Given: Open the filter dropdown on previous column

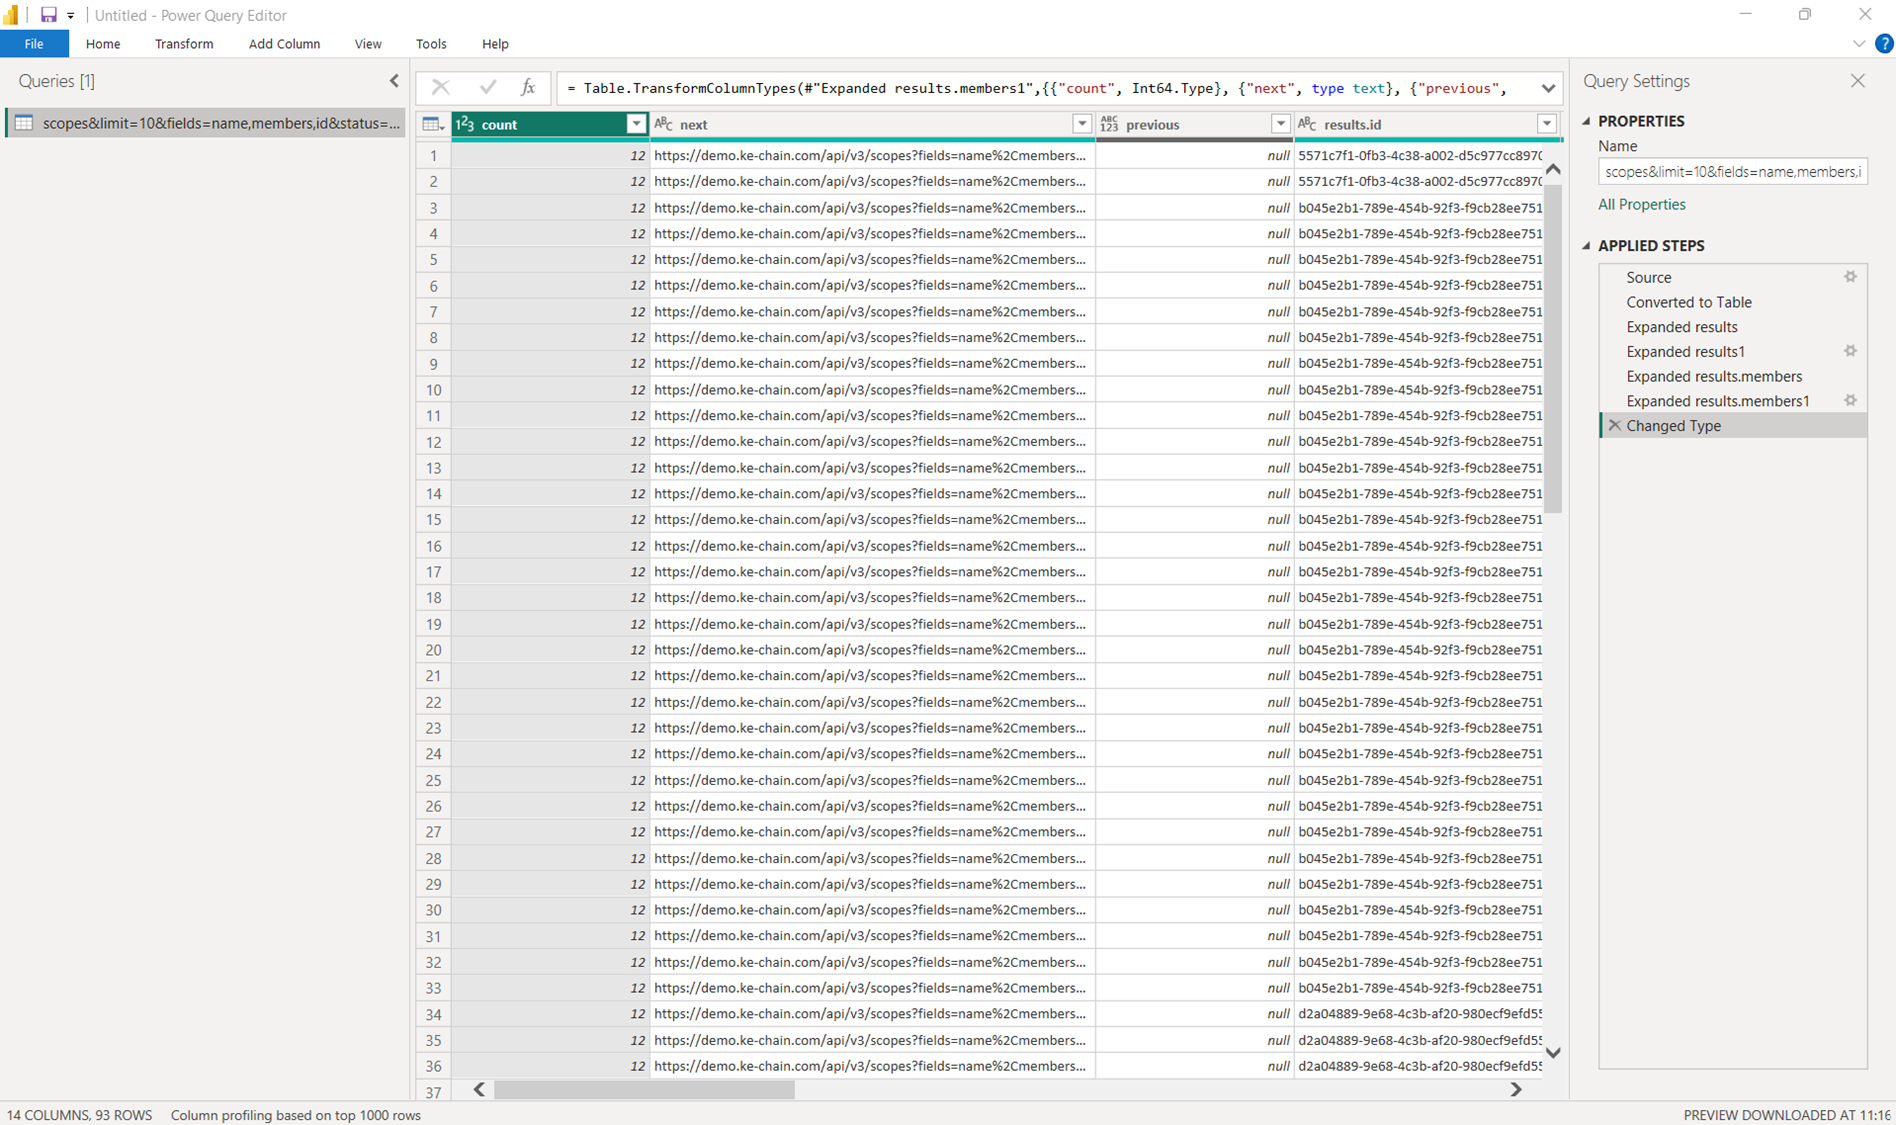Looking at the screenshot, I should coord(1280,123).
